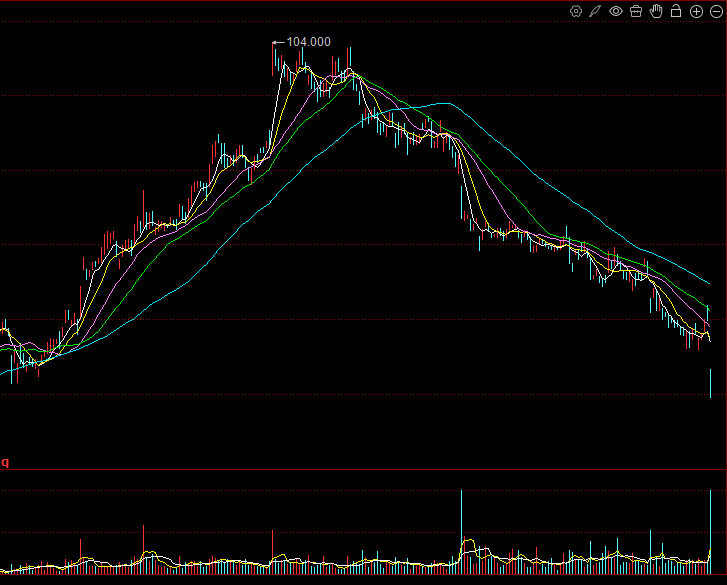Click the small marker left of 104.000
Viewport: 727px width, 585px height.
pyautogui.click(x=276, y=42)
